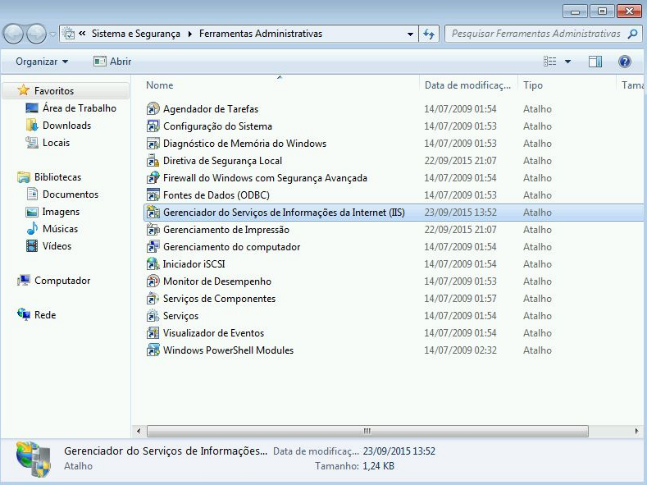Click the change view icon
Image resolution: width=647 pixels, height=485 pixels.
point(550,62)
